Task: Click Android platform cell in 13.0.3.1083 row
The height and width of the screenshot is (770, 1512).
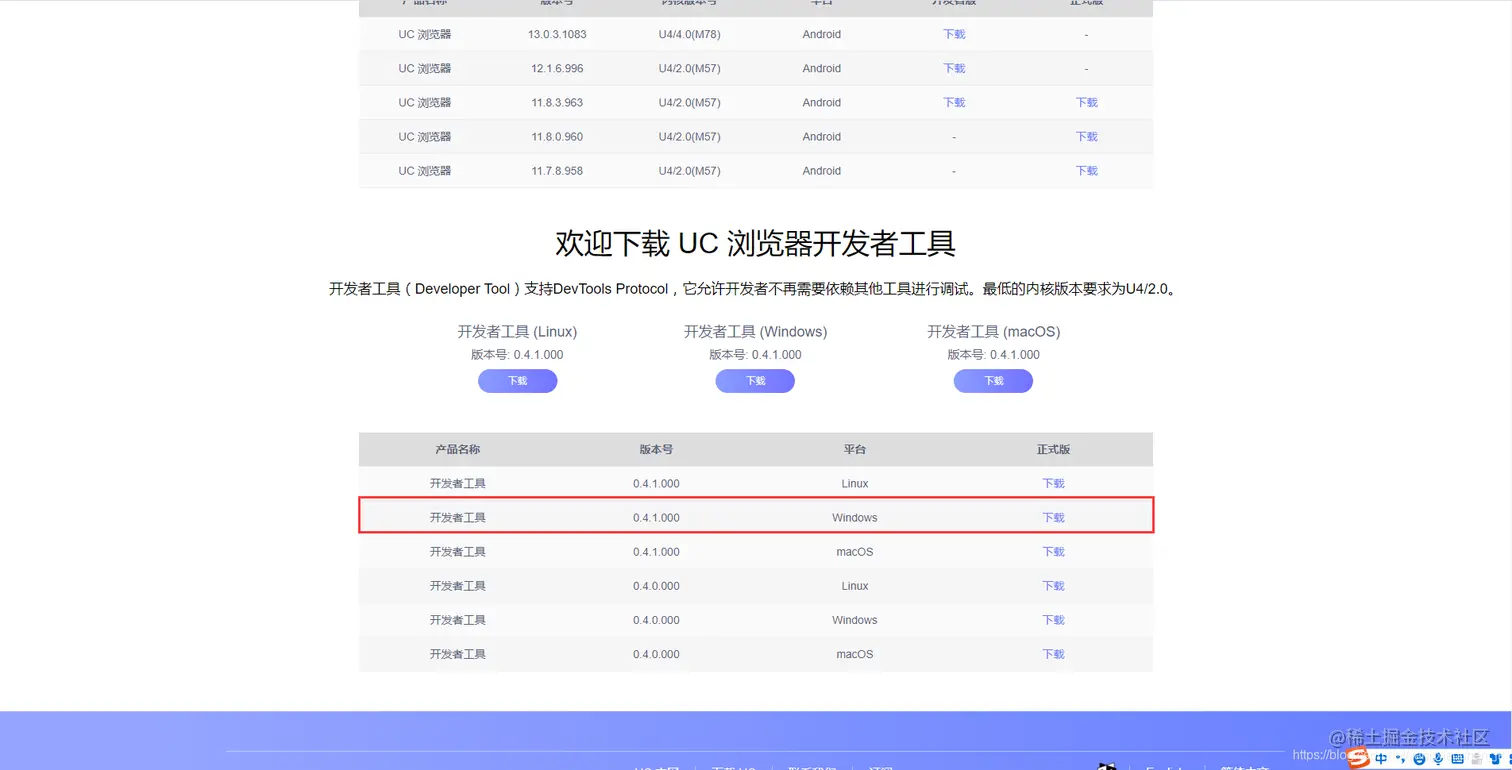Action: coord(821,34)
